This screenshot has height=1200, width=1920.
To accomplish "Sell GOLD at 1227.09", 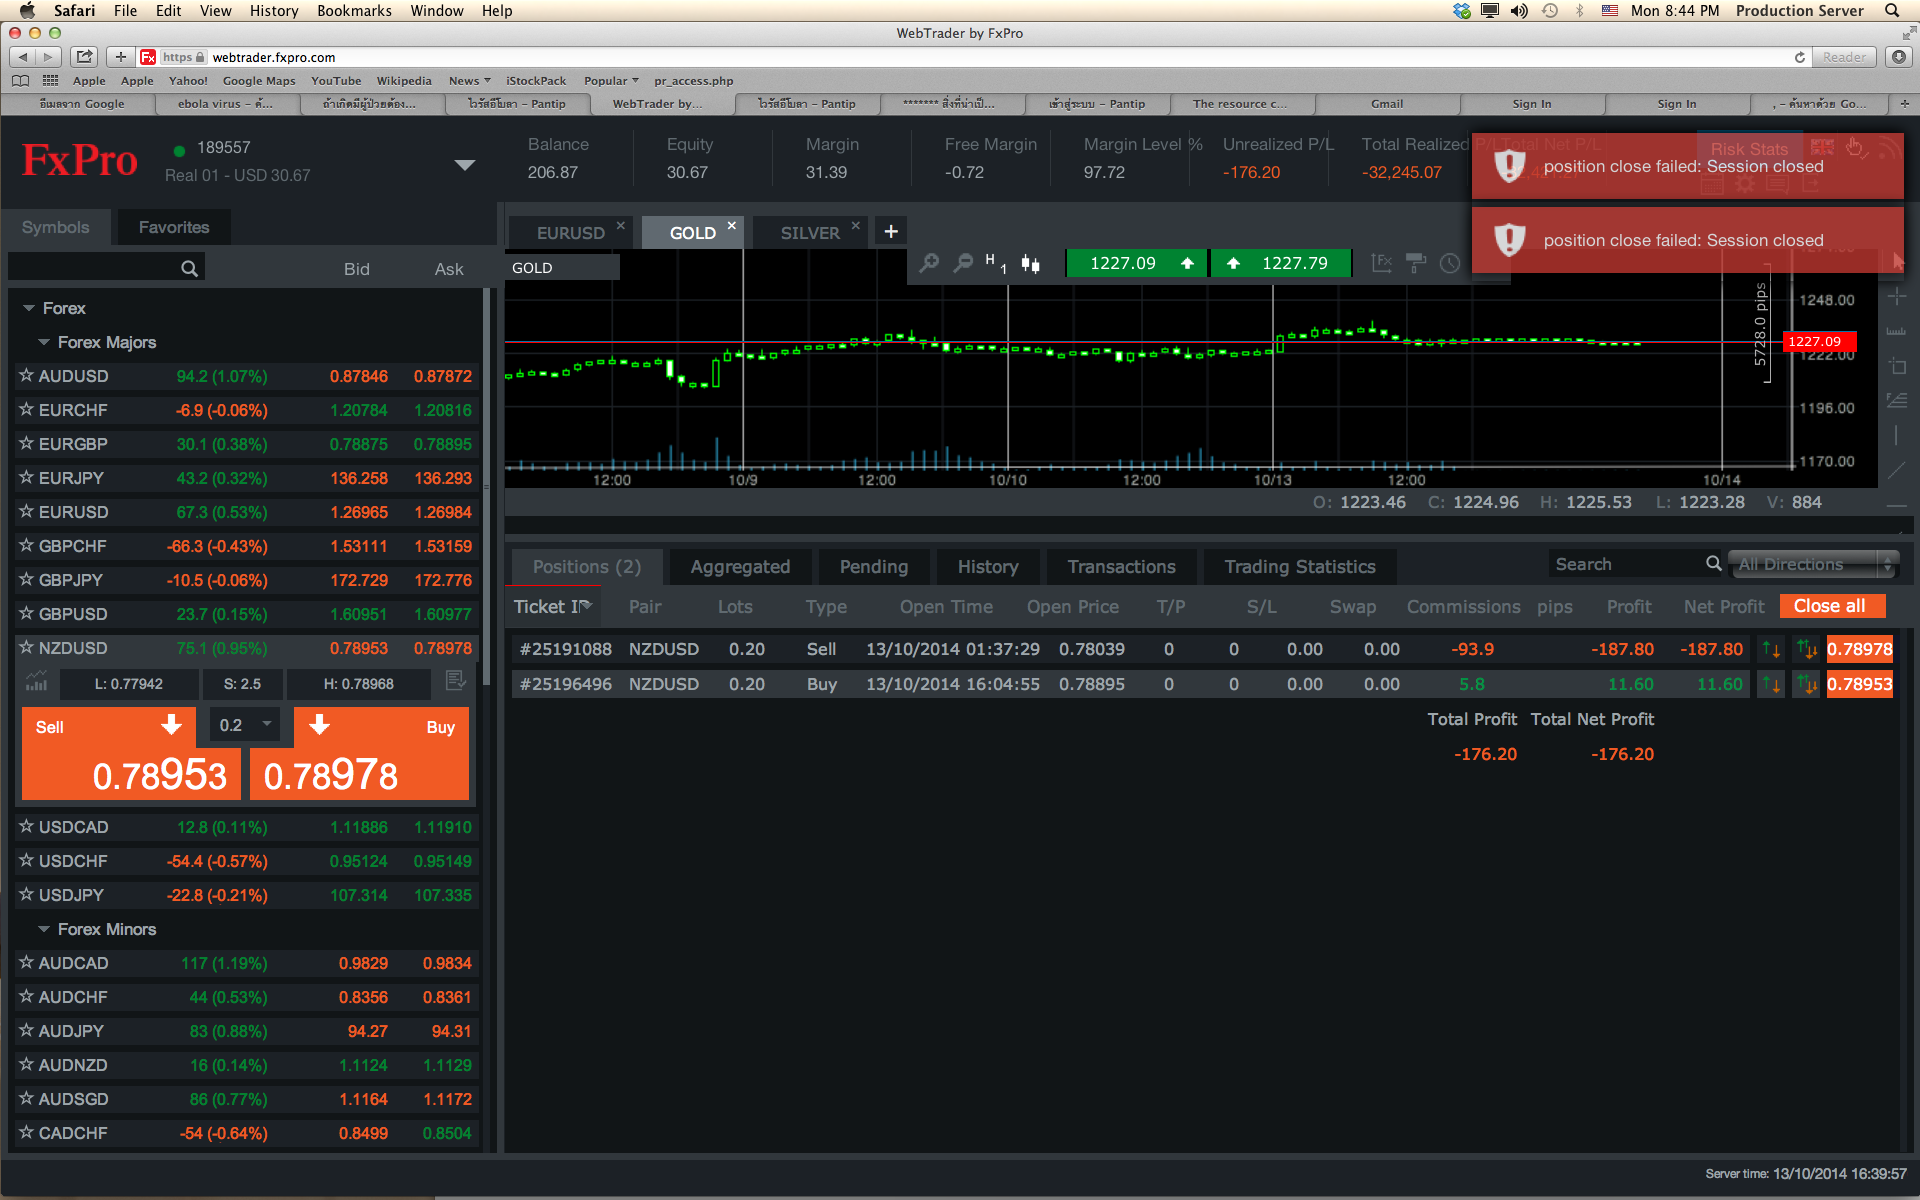I will click(x=1137, y=263).
